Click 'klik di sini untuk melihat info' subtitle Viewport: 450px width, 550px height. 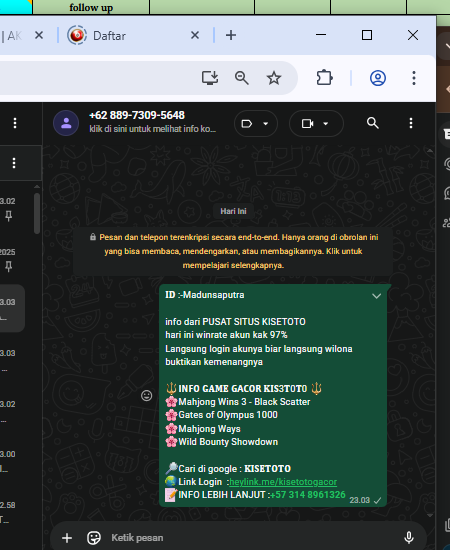click(153, 129)
